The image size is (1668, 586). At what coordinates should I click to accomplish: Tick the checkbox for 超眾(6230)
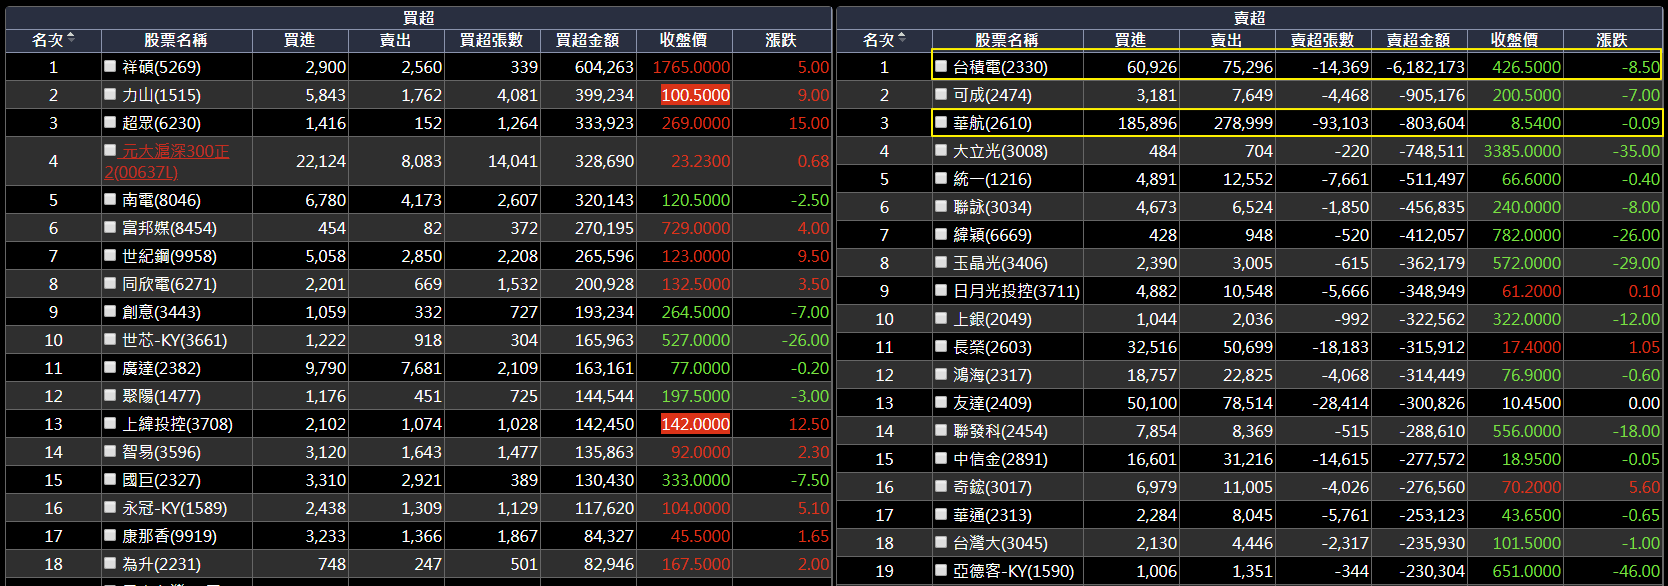110,122
